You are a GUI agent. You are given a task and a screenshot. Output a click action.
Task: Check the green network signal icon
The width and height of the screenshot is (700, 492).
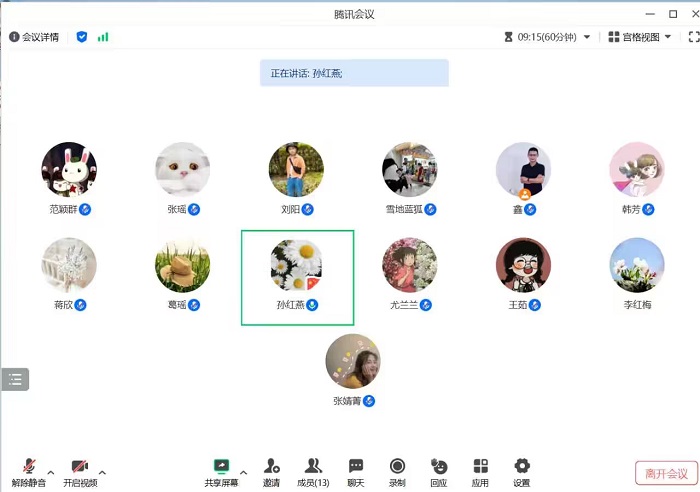103,37
